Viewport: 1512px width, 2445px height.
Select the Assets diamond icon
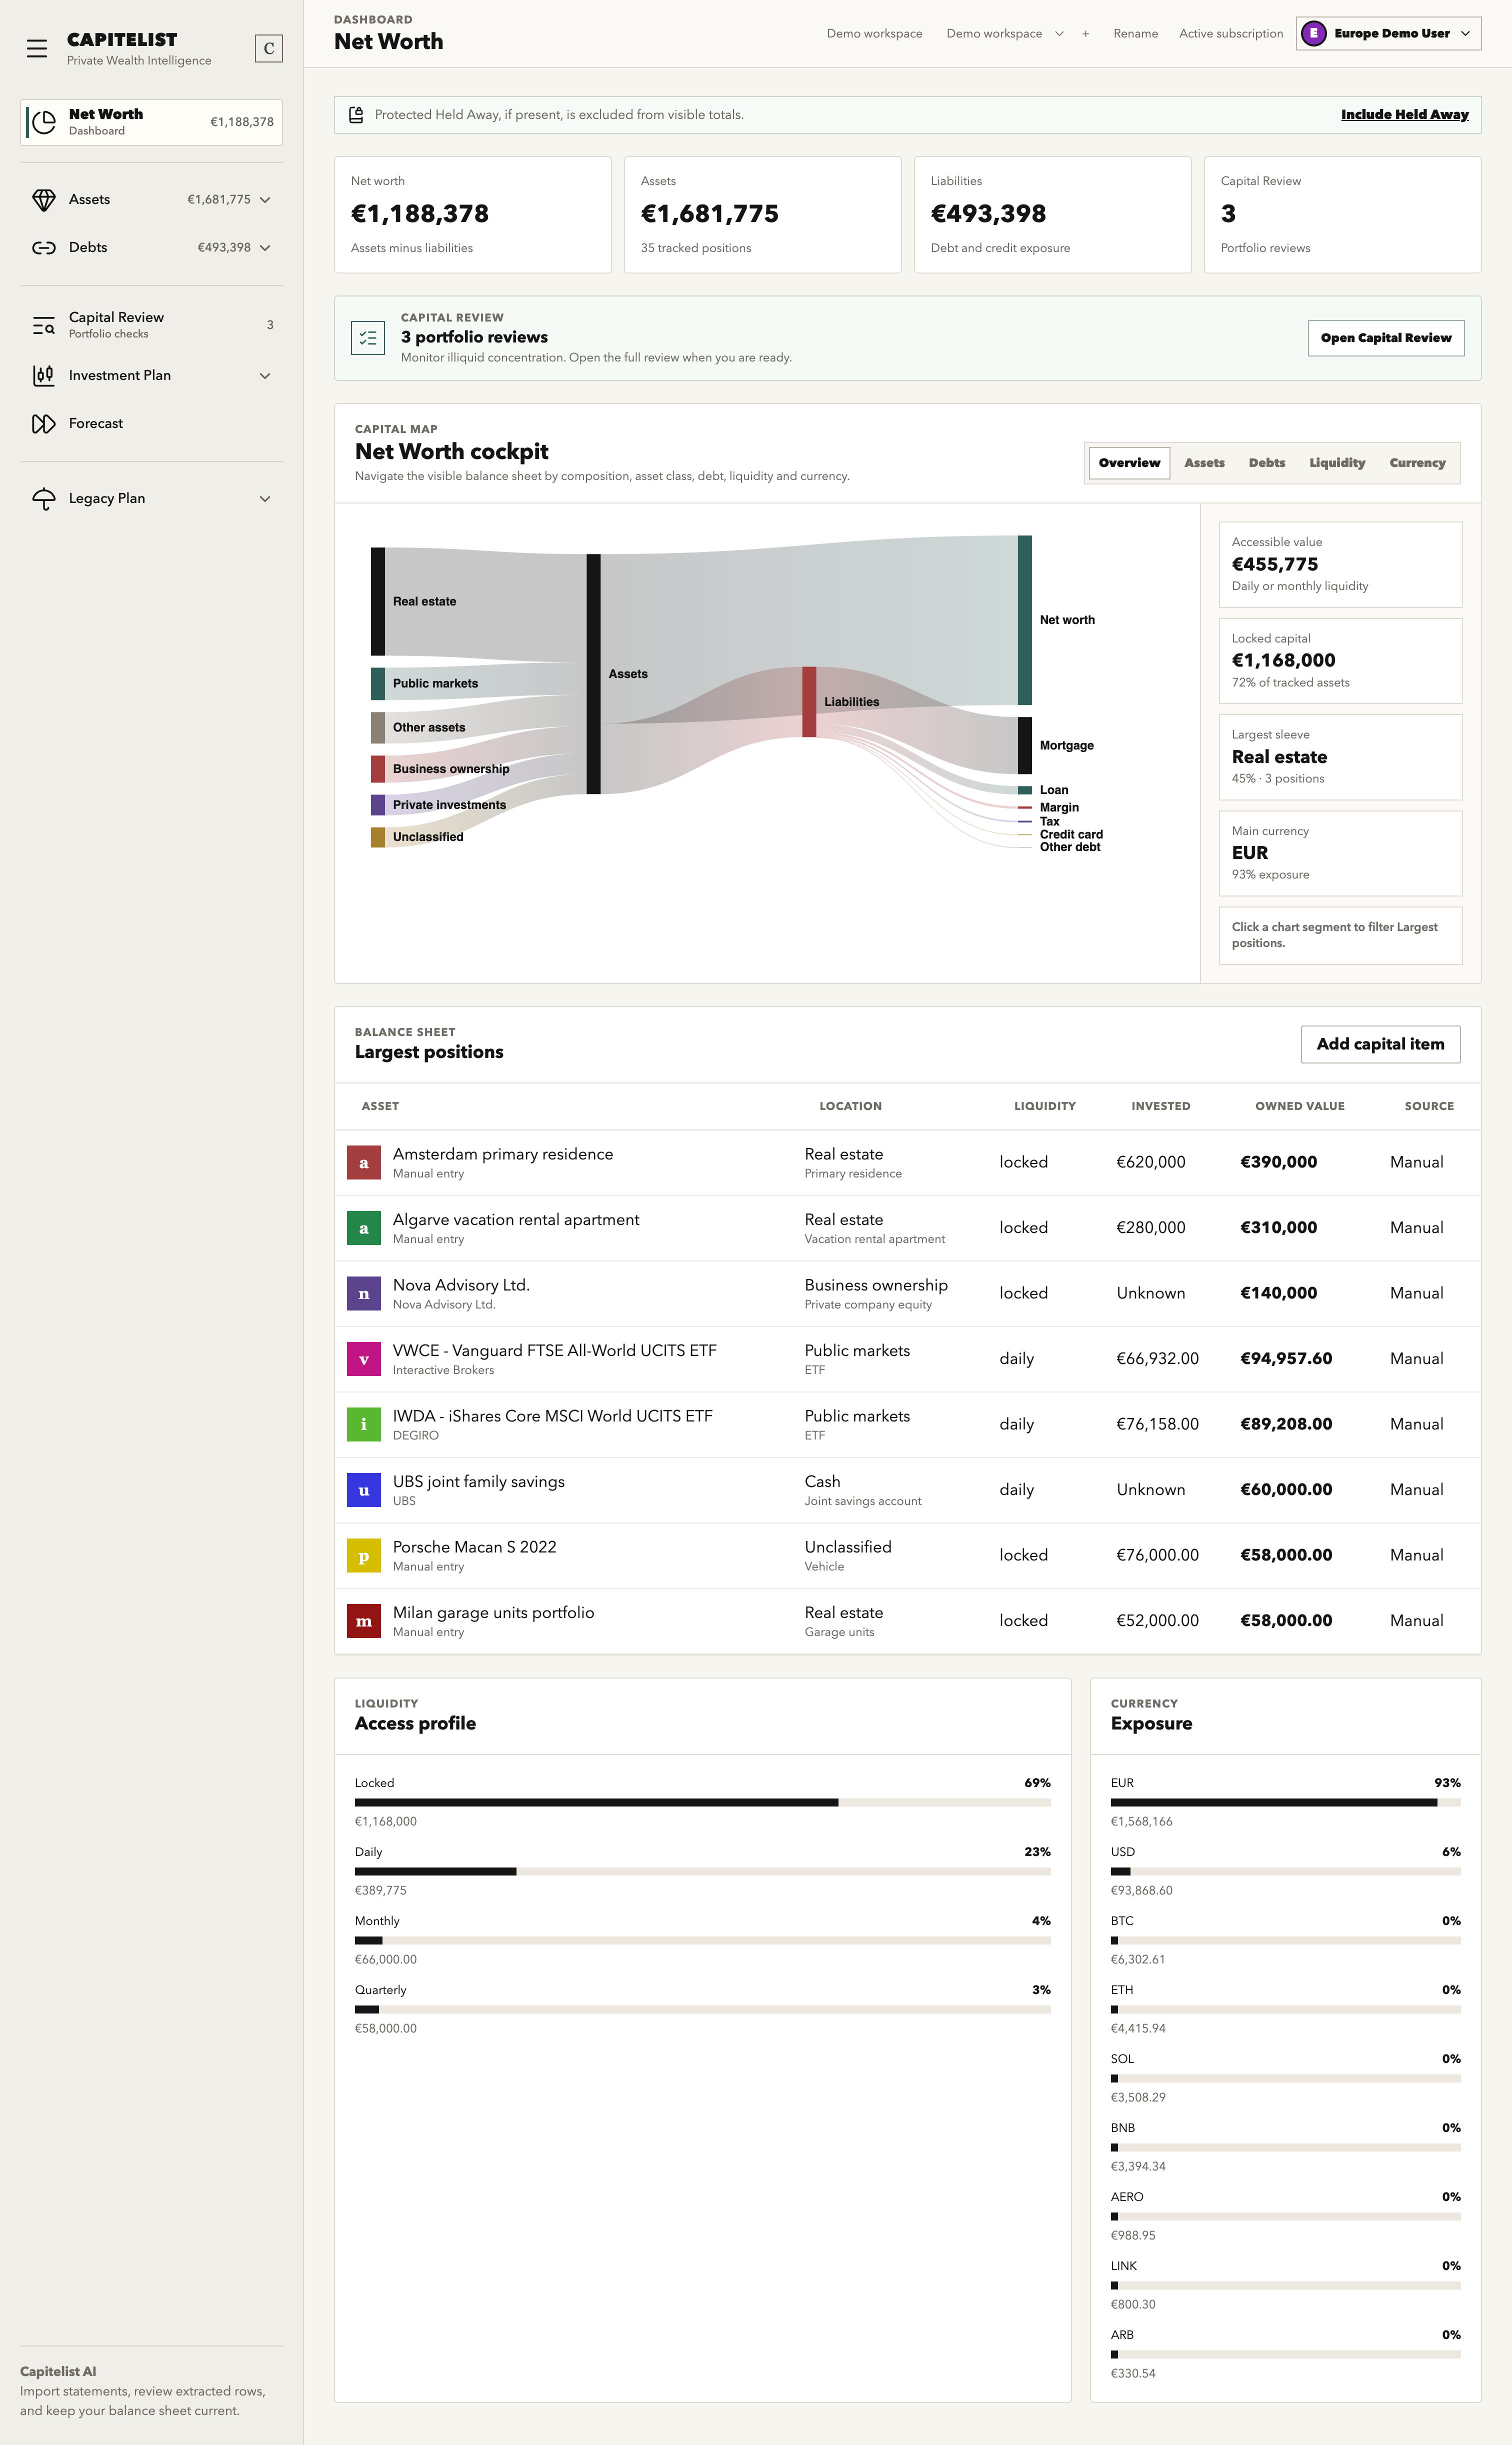point(44,200)
